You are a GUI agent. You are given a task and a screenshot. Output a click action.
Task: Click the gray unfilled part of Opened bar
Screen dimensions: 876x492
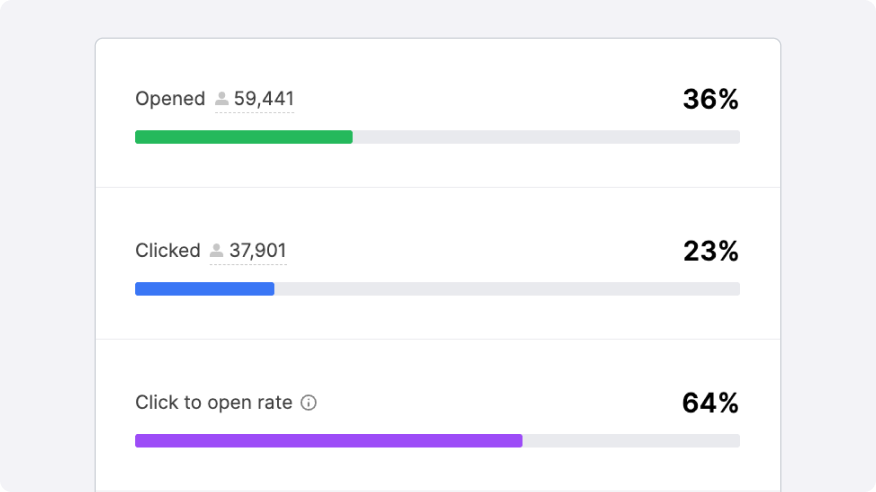(x=546, y=137)
